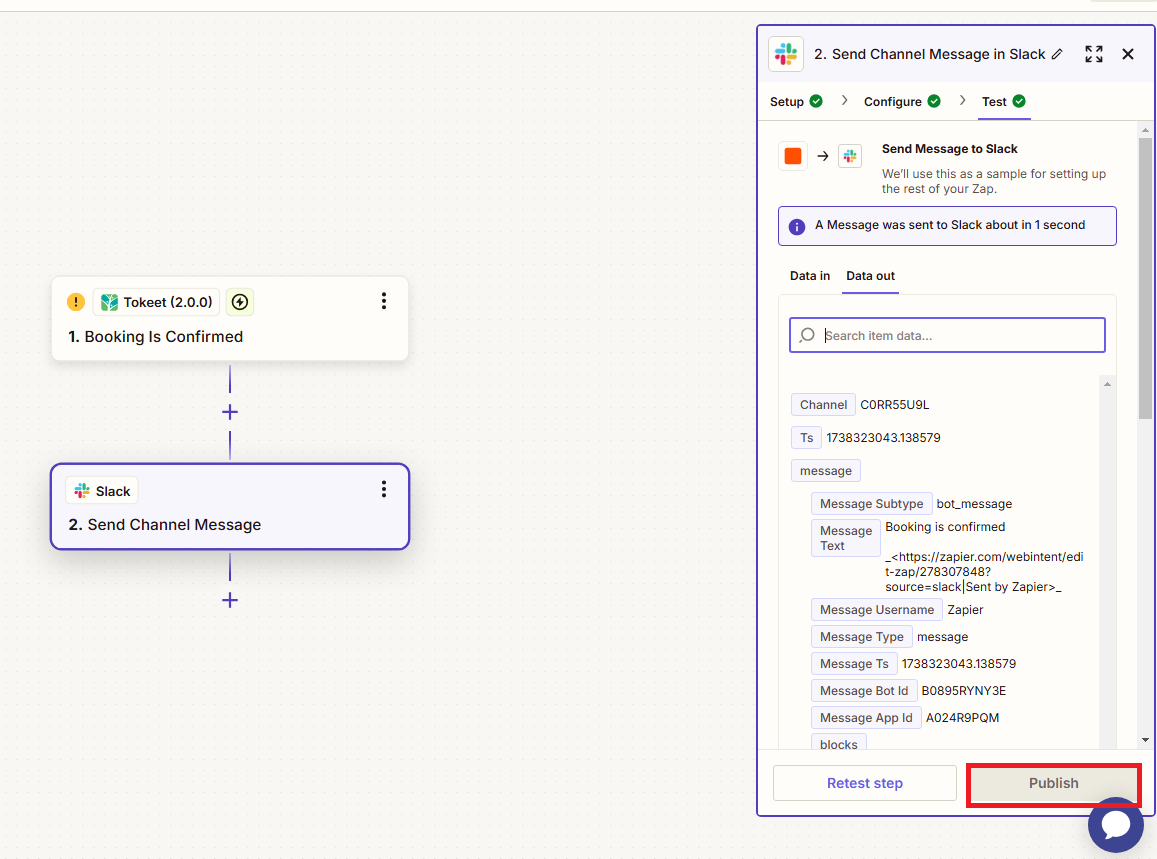
Task: Rename step with the pencil edit icon
Action: click(x=1057, y=54)
